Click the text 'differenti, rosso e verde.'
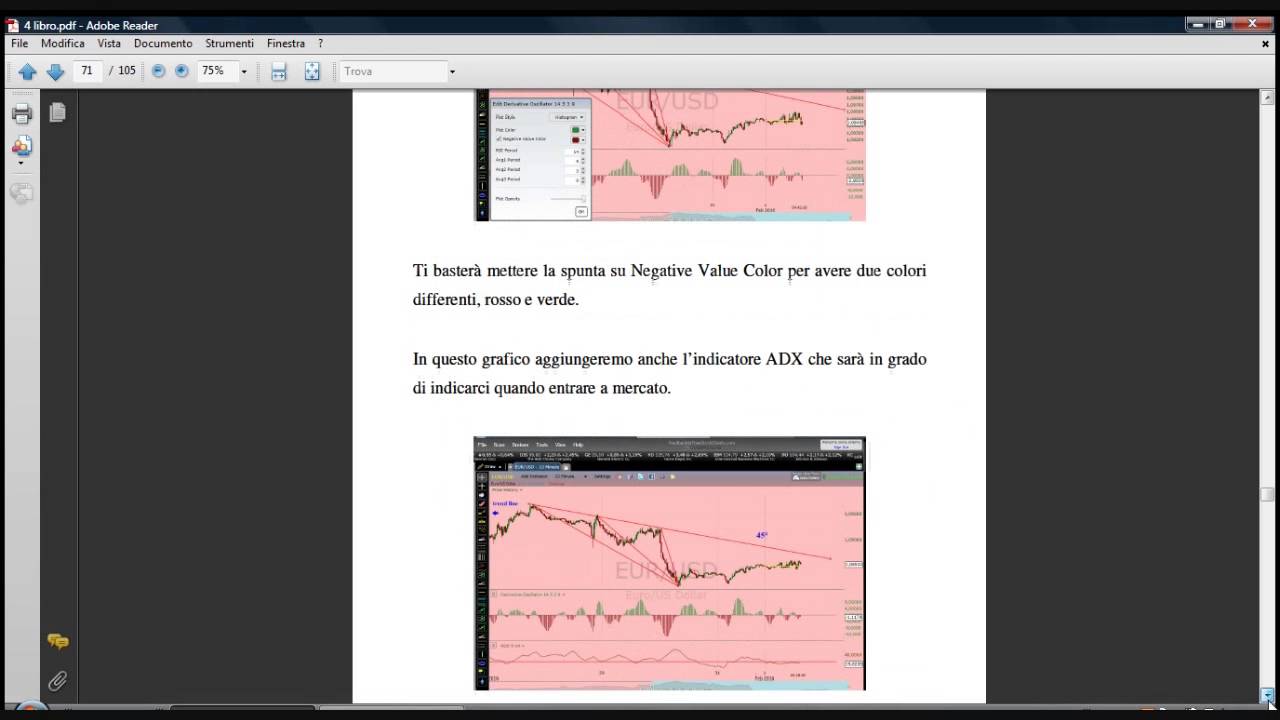The image size is (1280, 720). 496,299
